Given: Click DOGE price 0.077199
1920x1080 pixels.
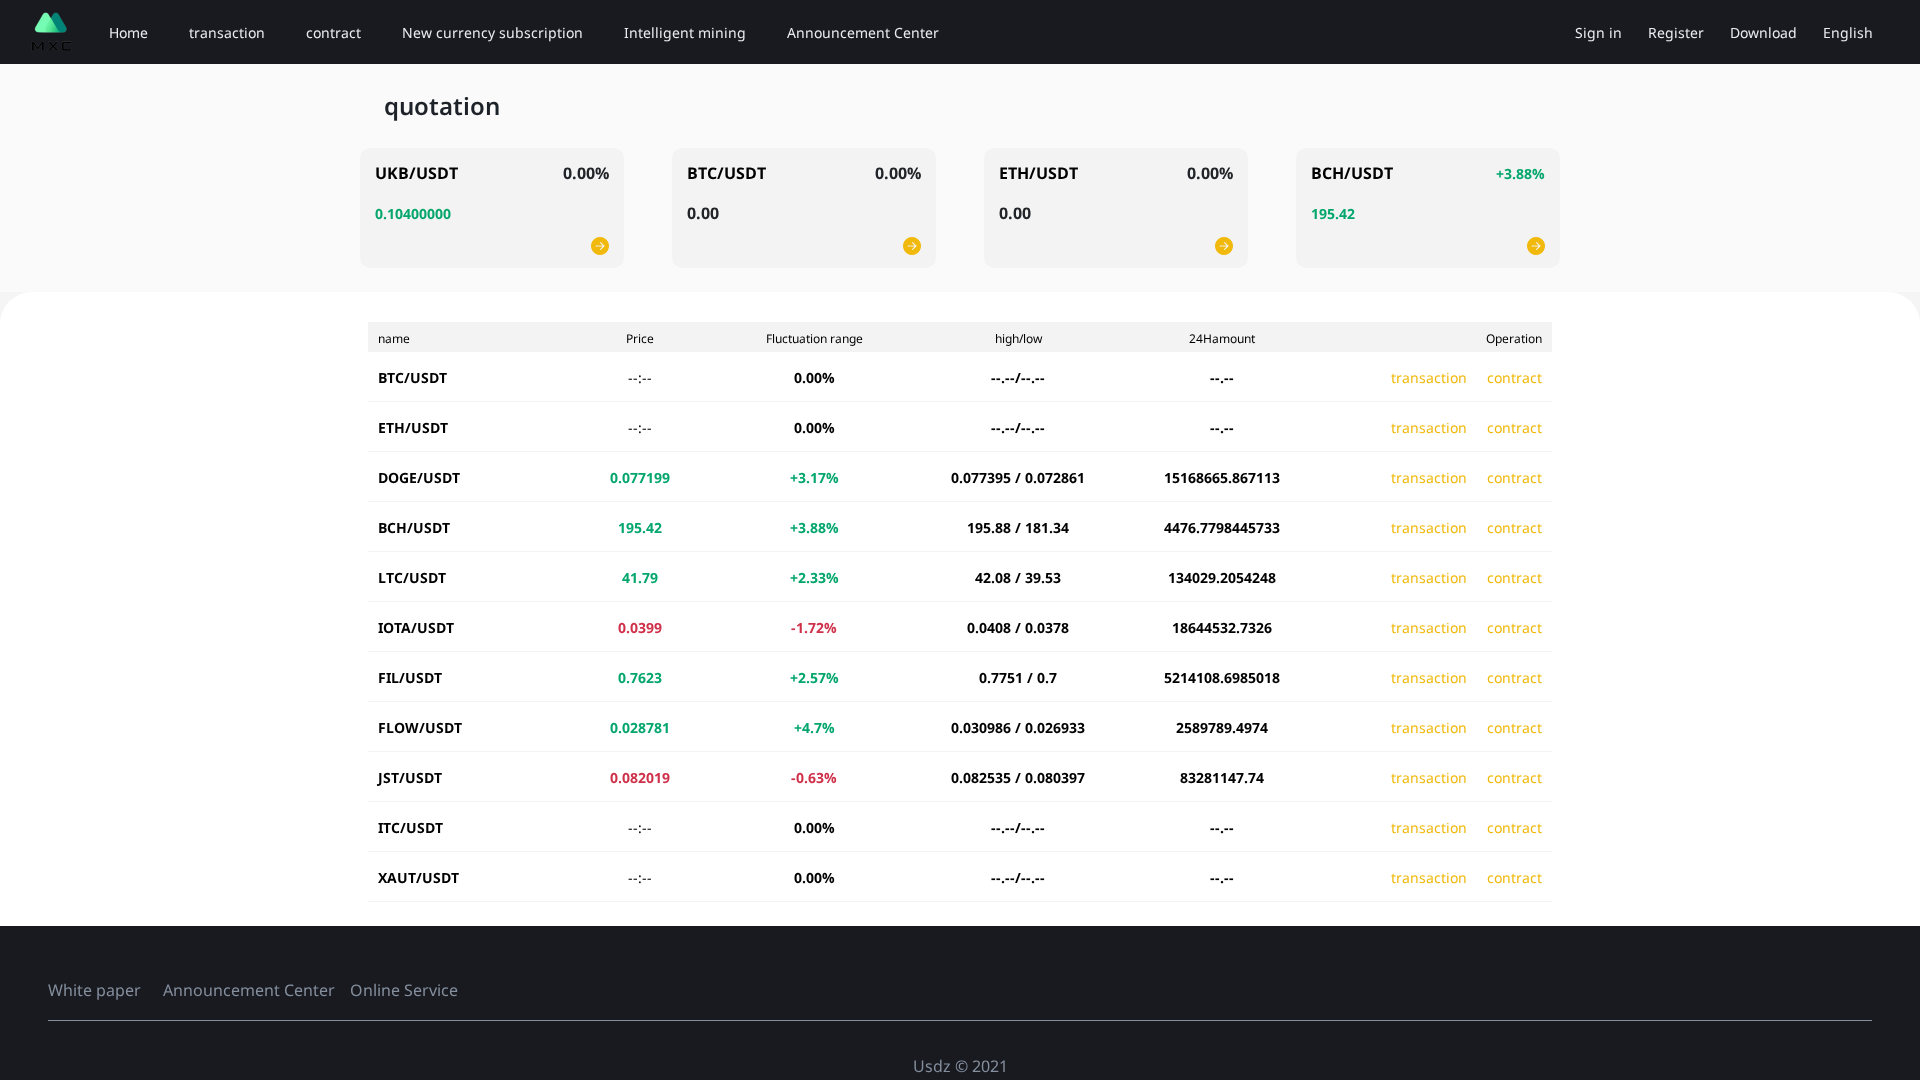Looking at the screenshot, I should [640, 478].
